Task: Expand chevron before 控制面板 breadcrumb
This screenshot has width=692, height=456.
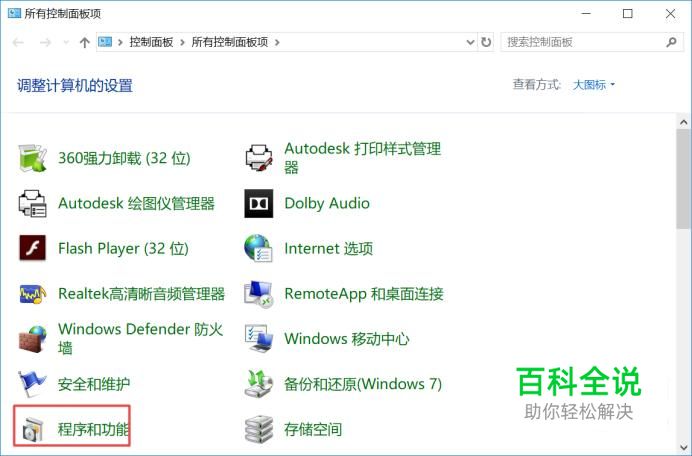Action: pos(120,42)
